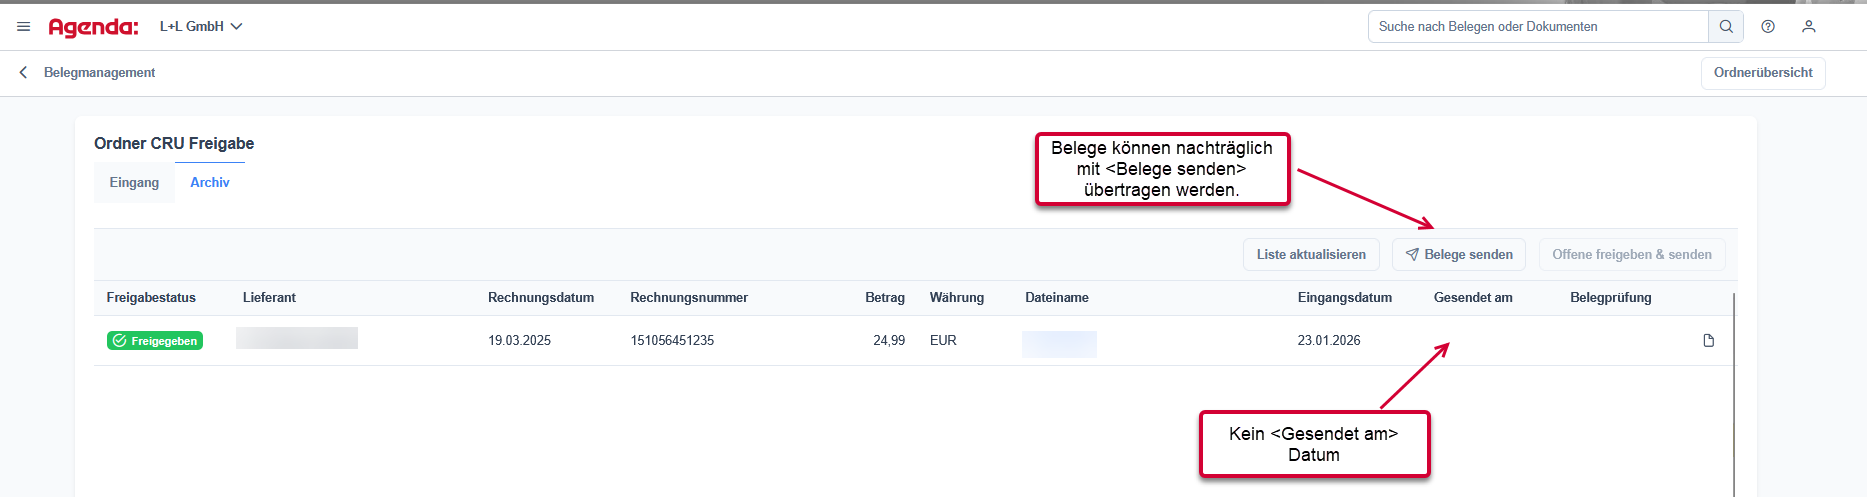1867x497 pixels.
Task: Click the Ordnerübersicht button
Action: [1763, 73]
